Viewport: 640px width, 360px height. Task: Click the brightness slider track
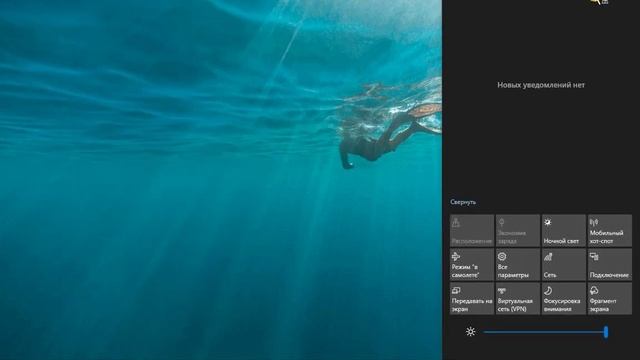click(x=545, y=332)
